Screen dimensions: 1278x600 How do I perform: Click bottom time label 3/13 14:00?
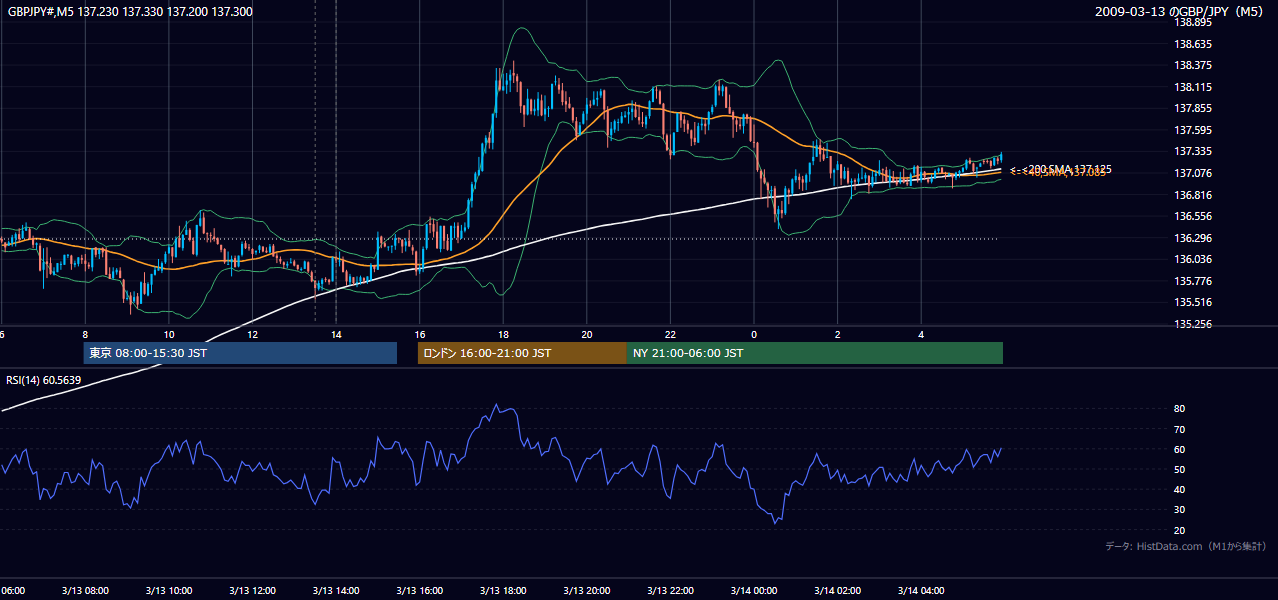[x=335, y=591]
